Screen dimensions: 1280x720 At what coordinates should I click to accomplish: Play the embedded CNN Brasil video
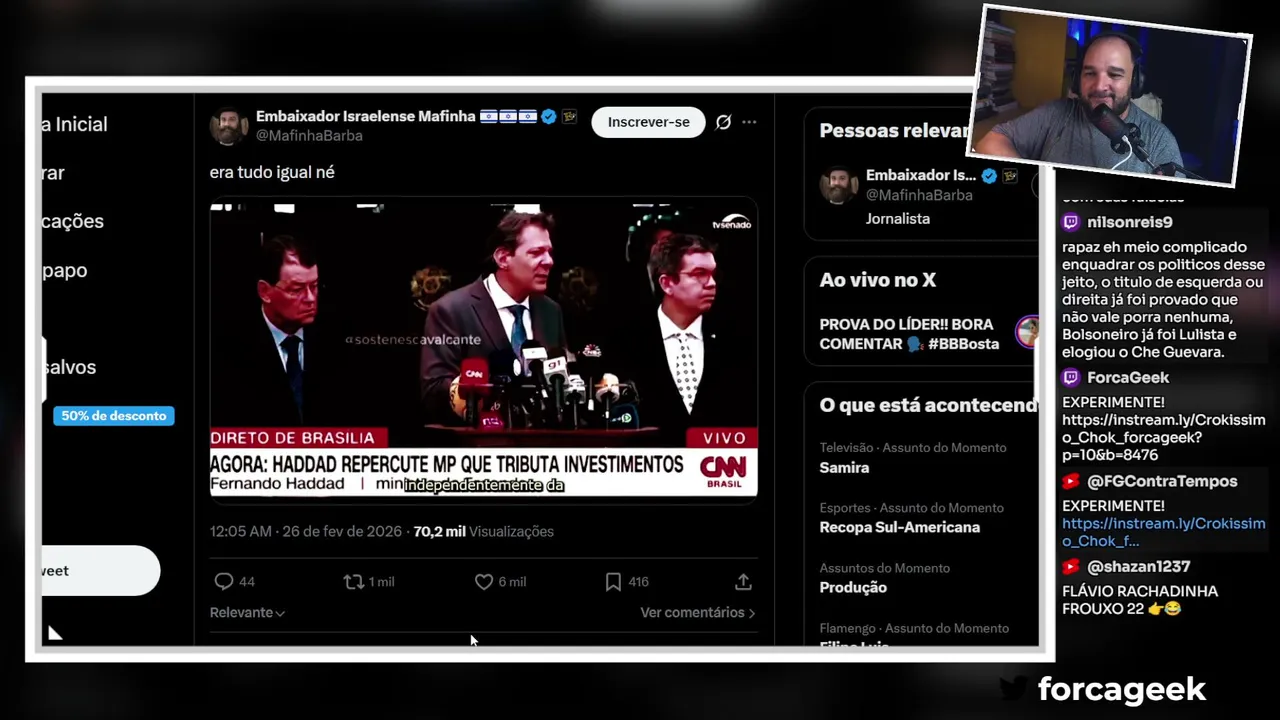click(483, 349)
